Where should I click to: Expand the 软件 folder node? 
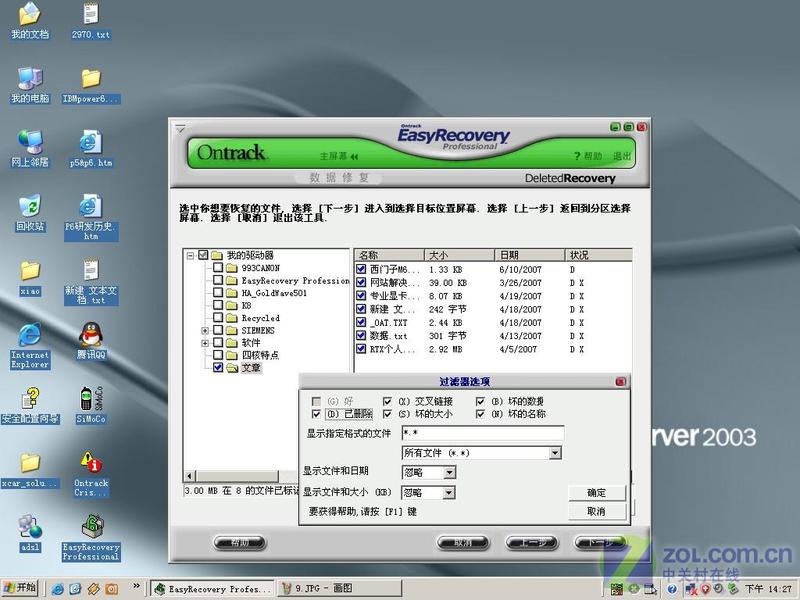tap(205, 343)
